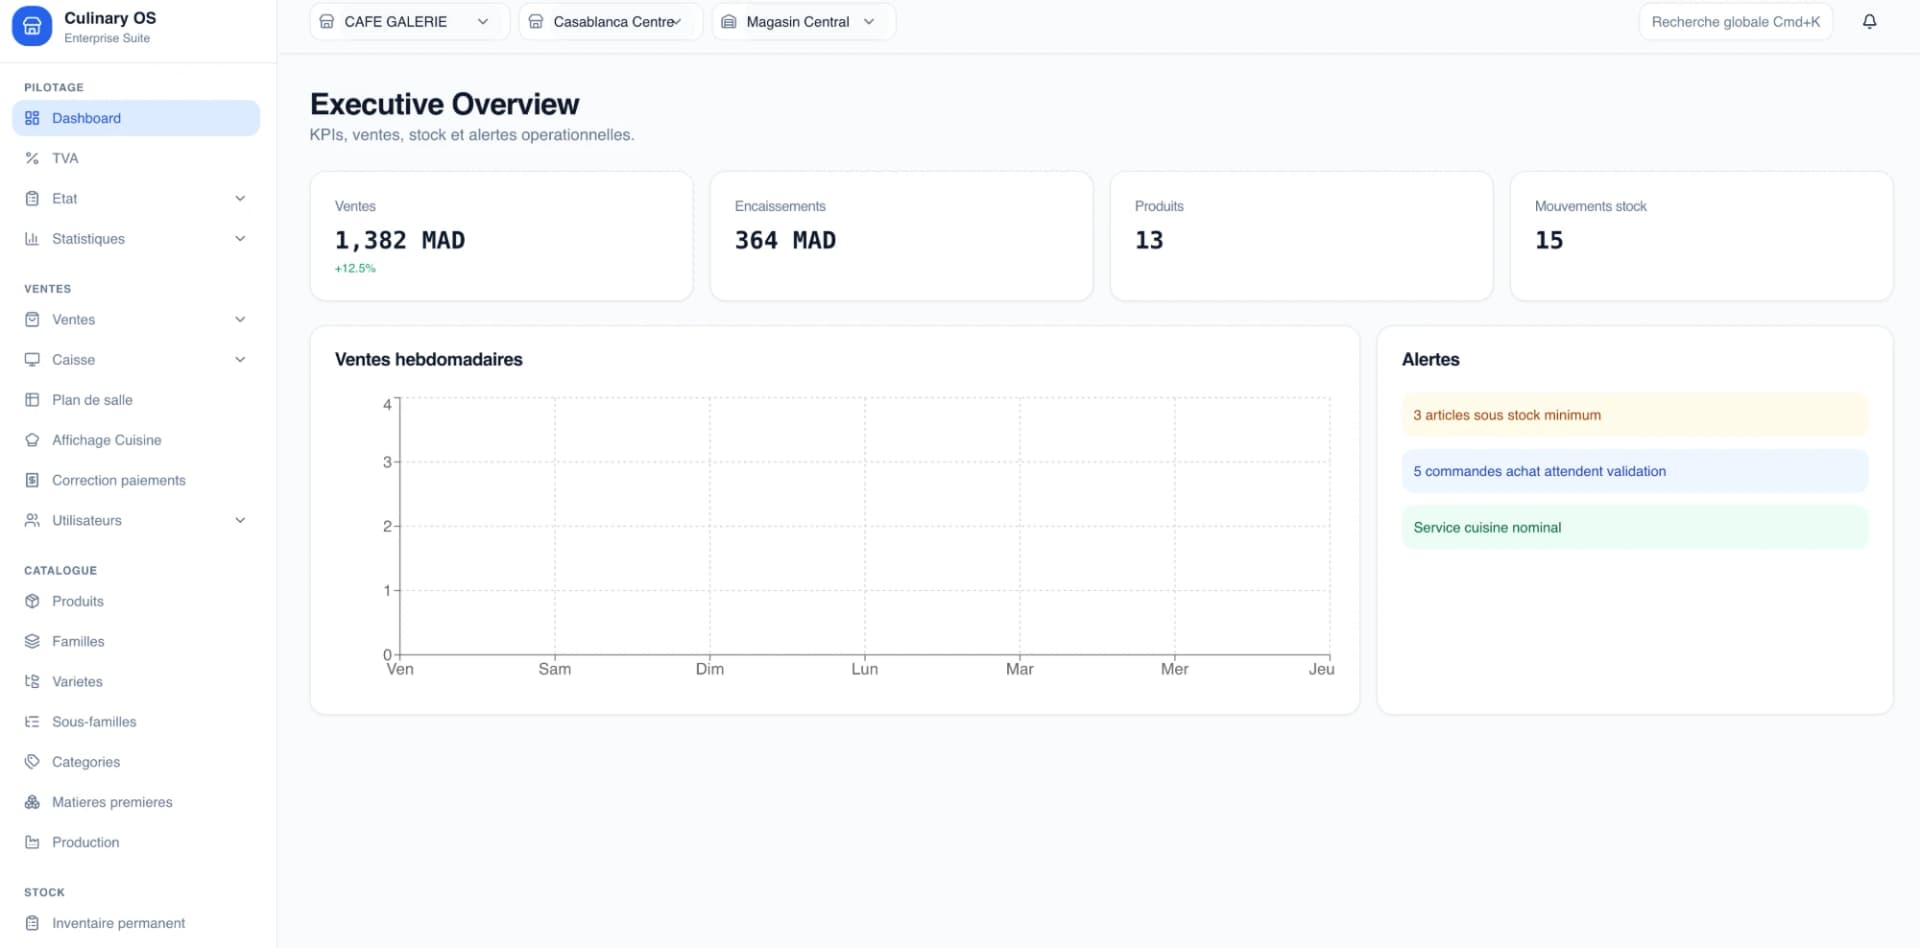Click the Service cuisine nominal alert

pyautogui.click(x=1634, y=527)
